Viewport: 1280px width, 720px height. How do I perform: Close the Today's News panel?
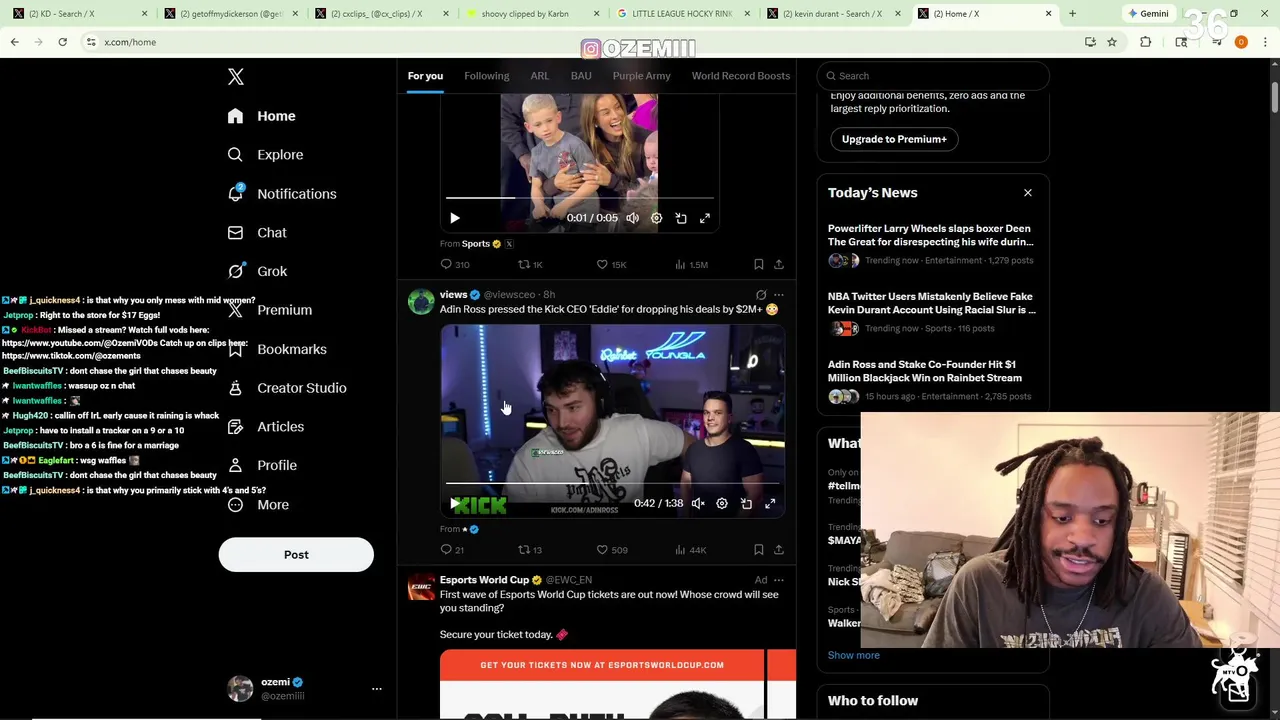[x=1027, y=193]
